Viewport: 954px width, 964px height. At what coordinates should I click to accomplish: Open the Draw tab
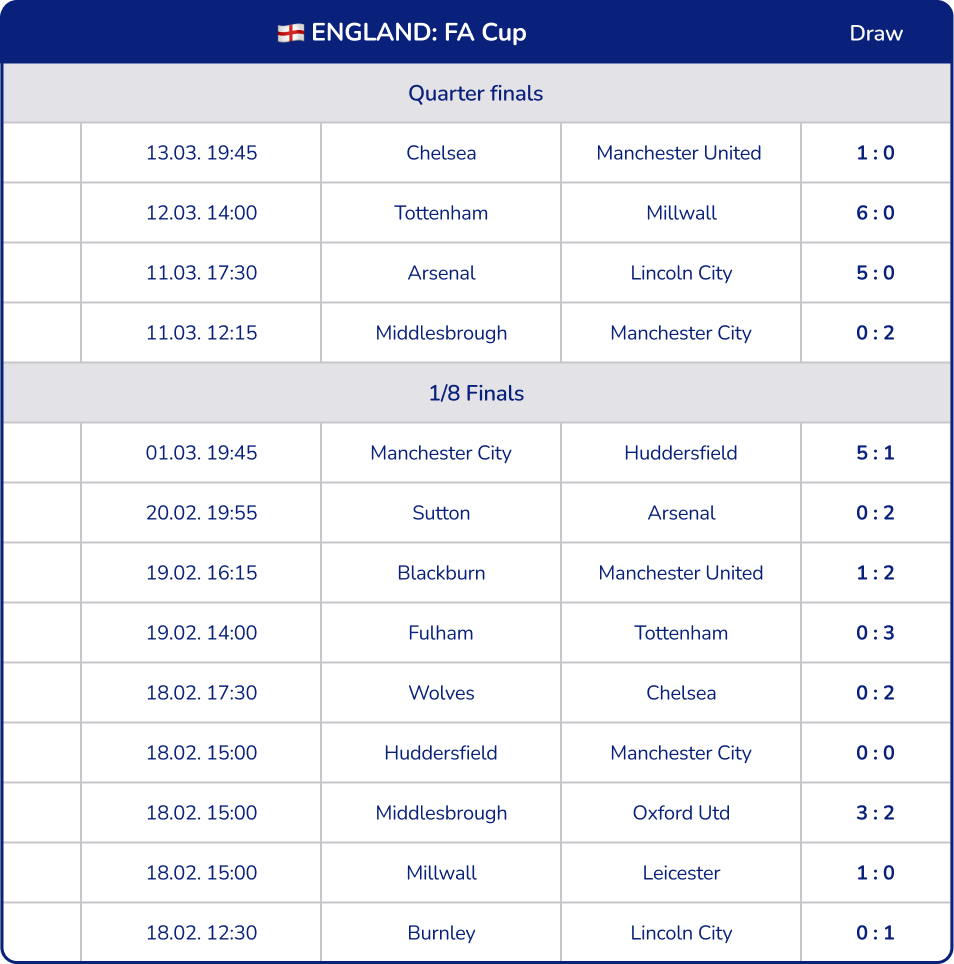(x=875, y=32)
